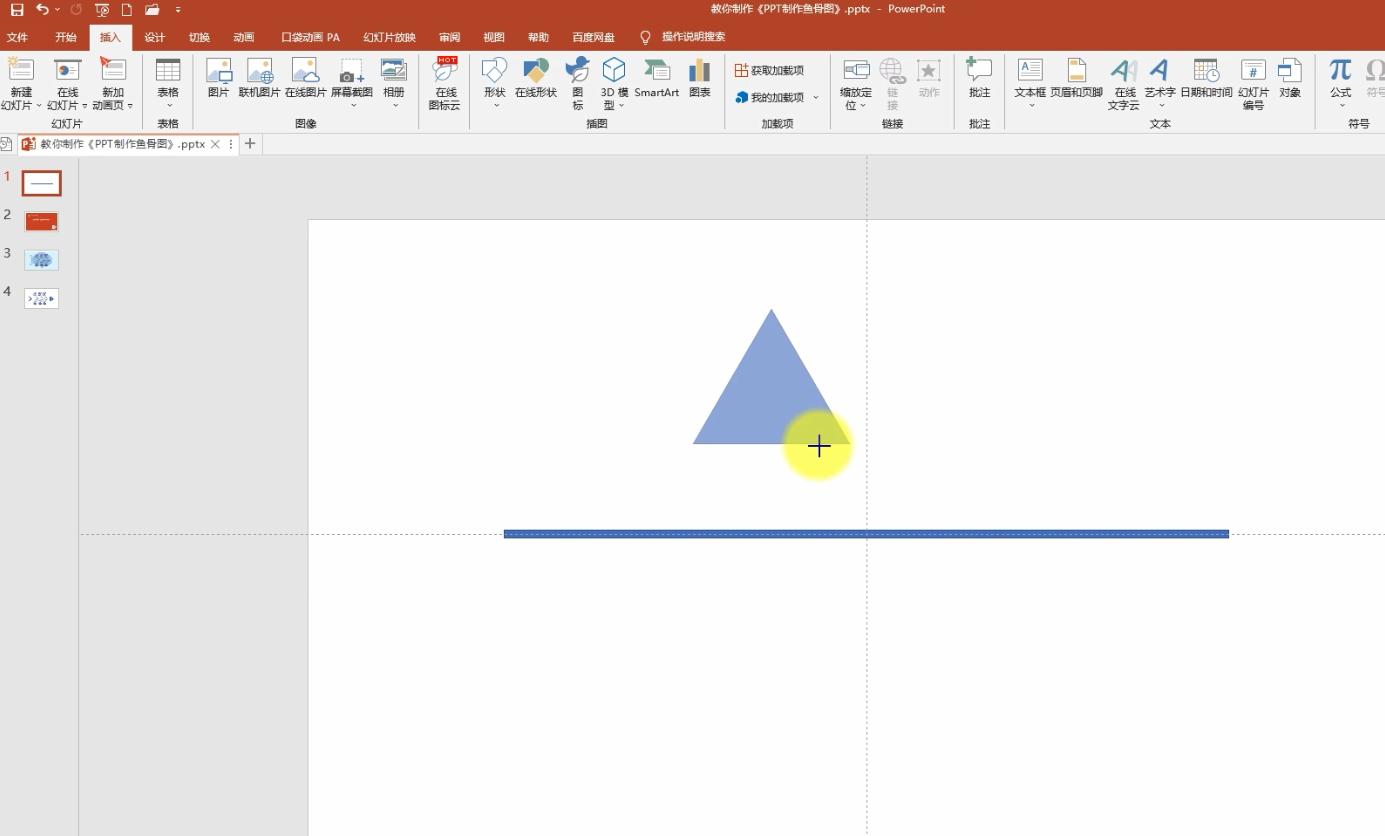This screenshot has height=836, width=1385.
Task: Open the 口袋动画 PA tab
Action: [x=310, y=38]
